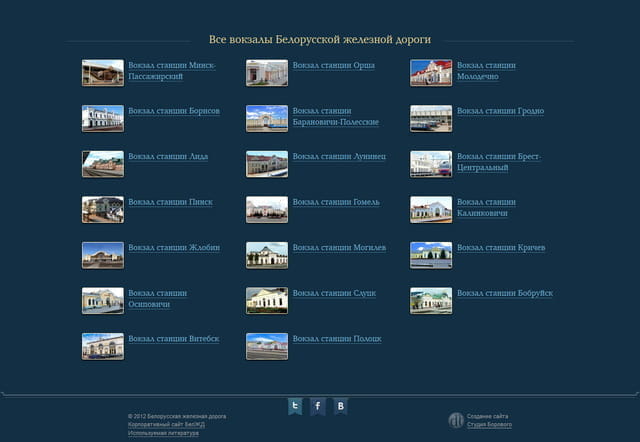Open Корпоративный сайт БелЖД footer link
This screenshot has height=442, width=640.
pos(167,424)
